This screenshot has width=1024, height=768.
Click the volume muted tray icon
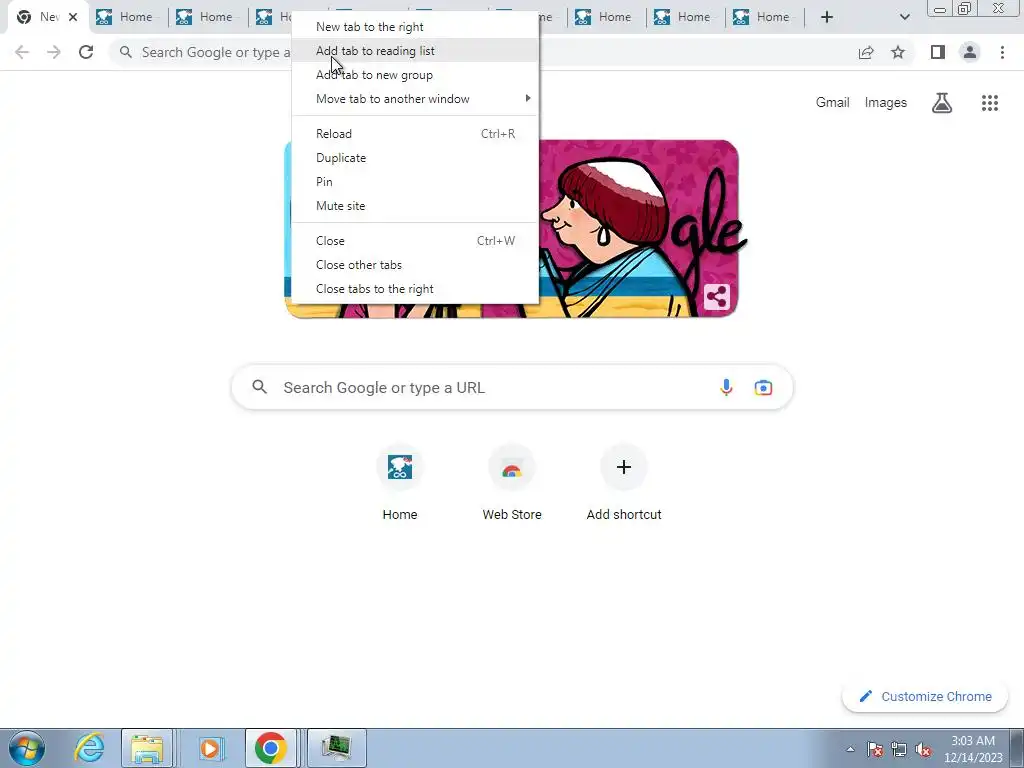923,750
